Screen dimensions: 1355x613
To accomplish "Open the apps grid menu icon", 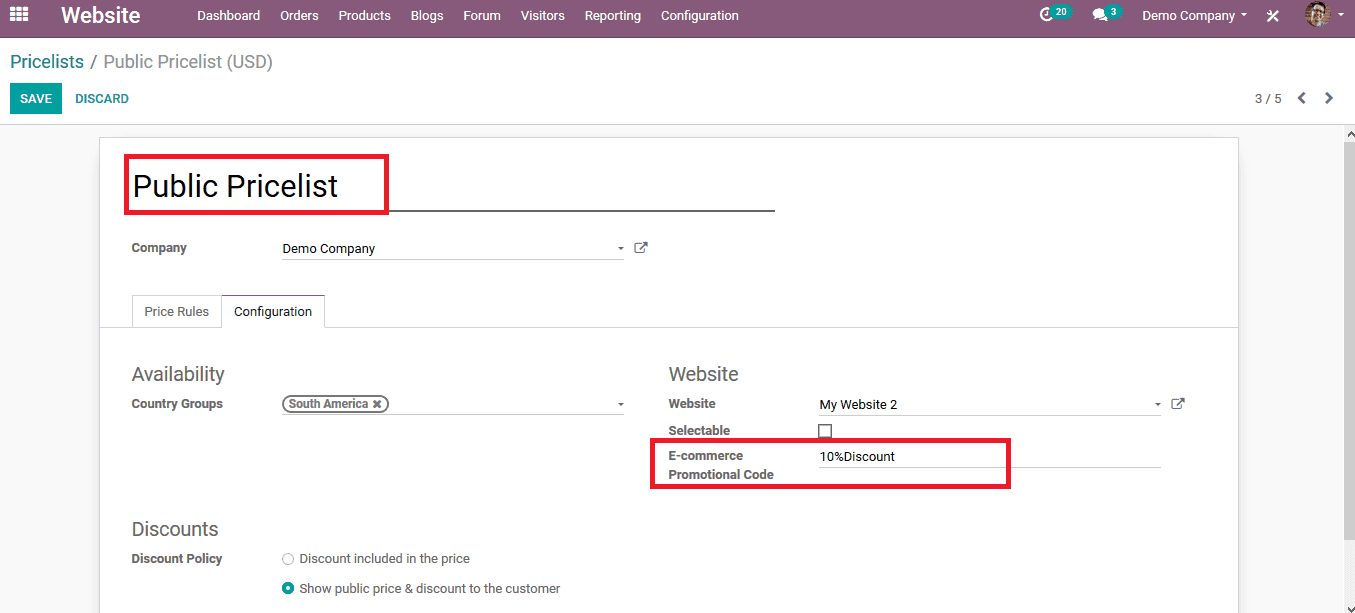I will point(19,15).
